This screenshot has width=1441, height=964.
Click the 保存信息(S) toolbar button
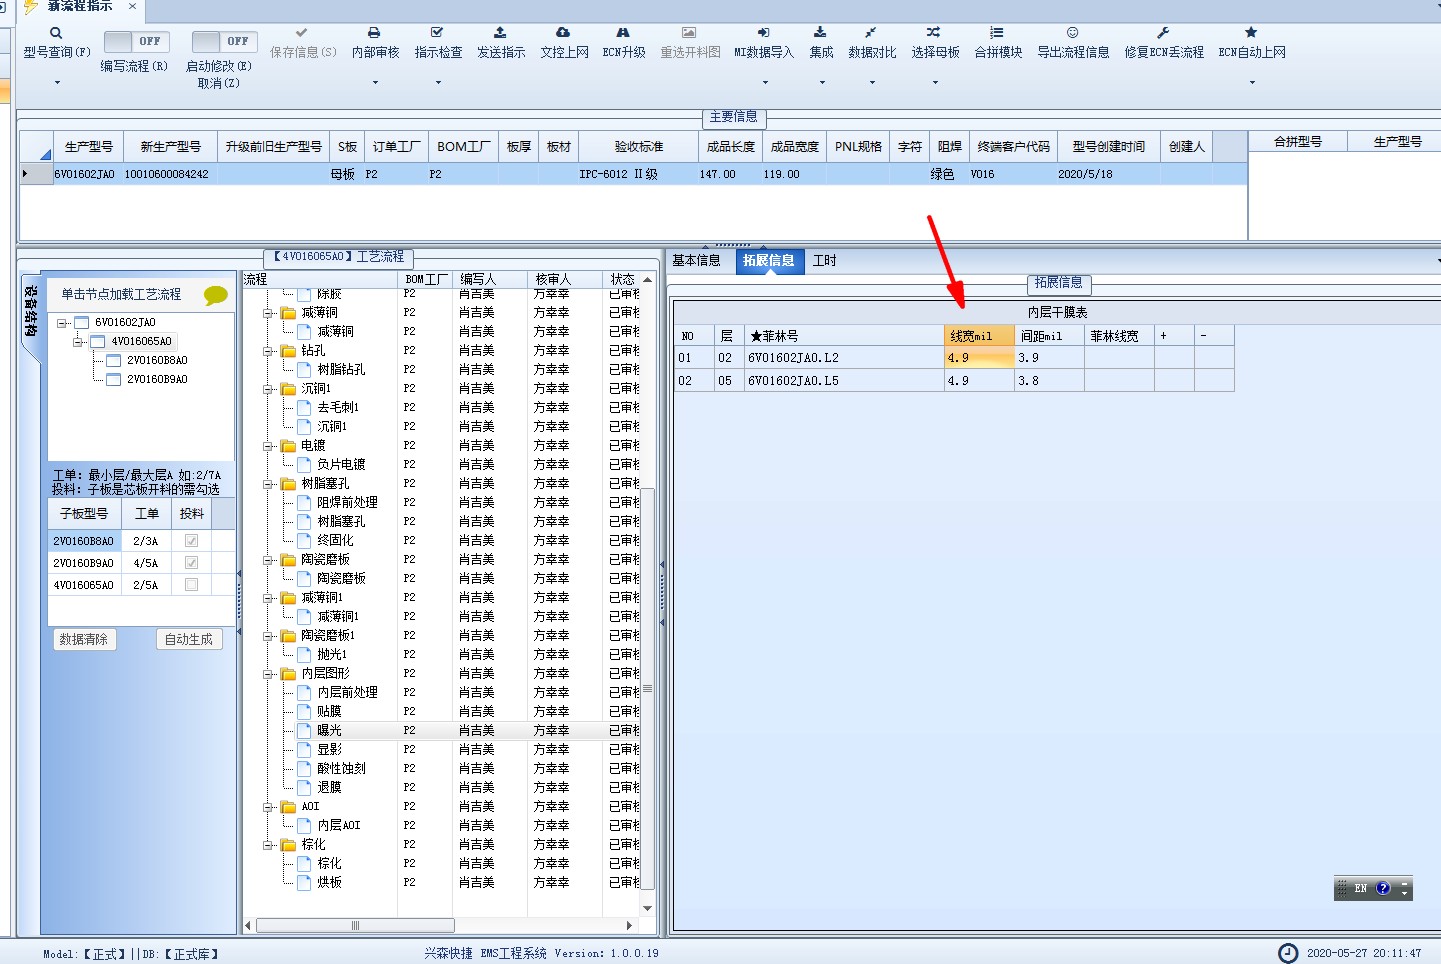point(303,43)
